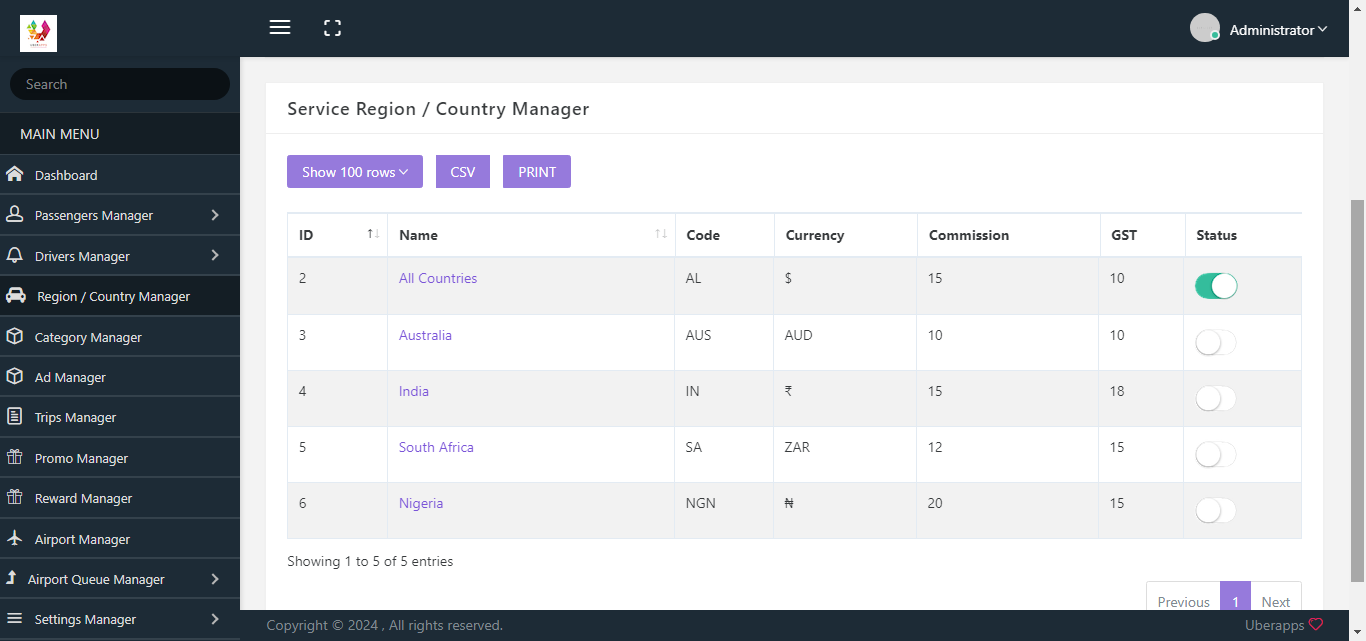Click the Airport Manager plane icon
Image resolution: width=1366 pixels, height=641 pixels.
(x=15, y=538)
